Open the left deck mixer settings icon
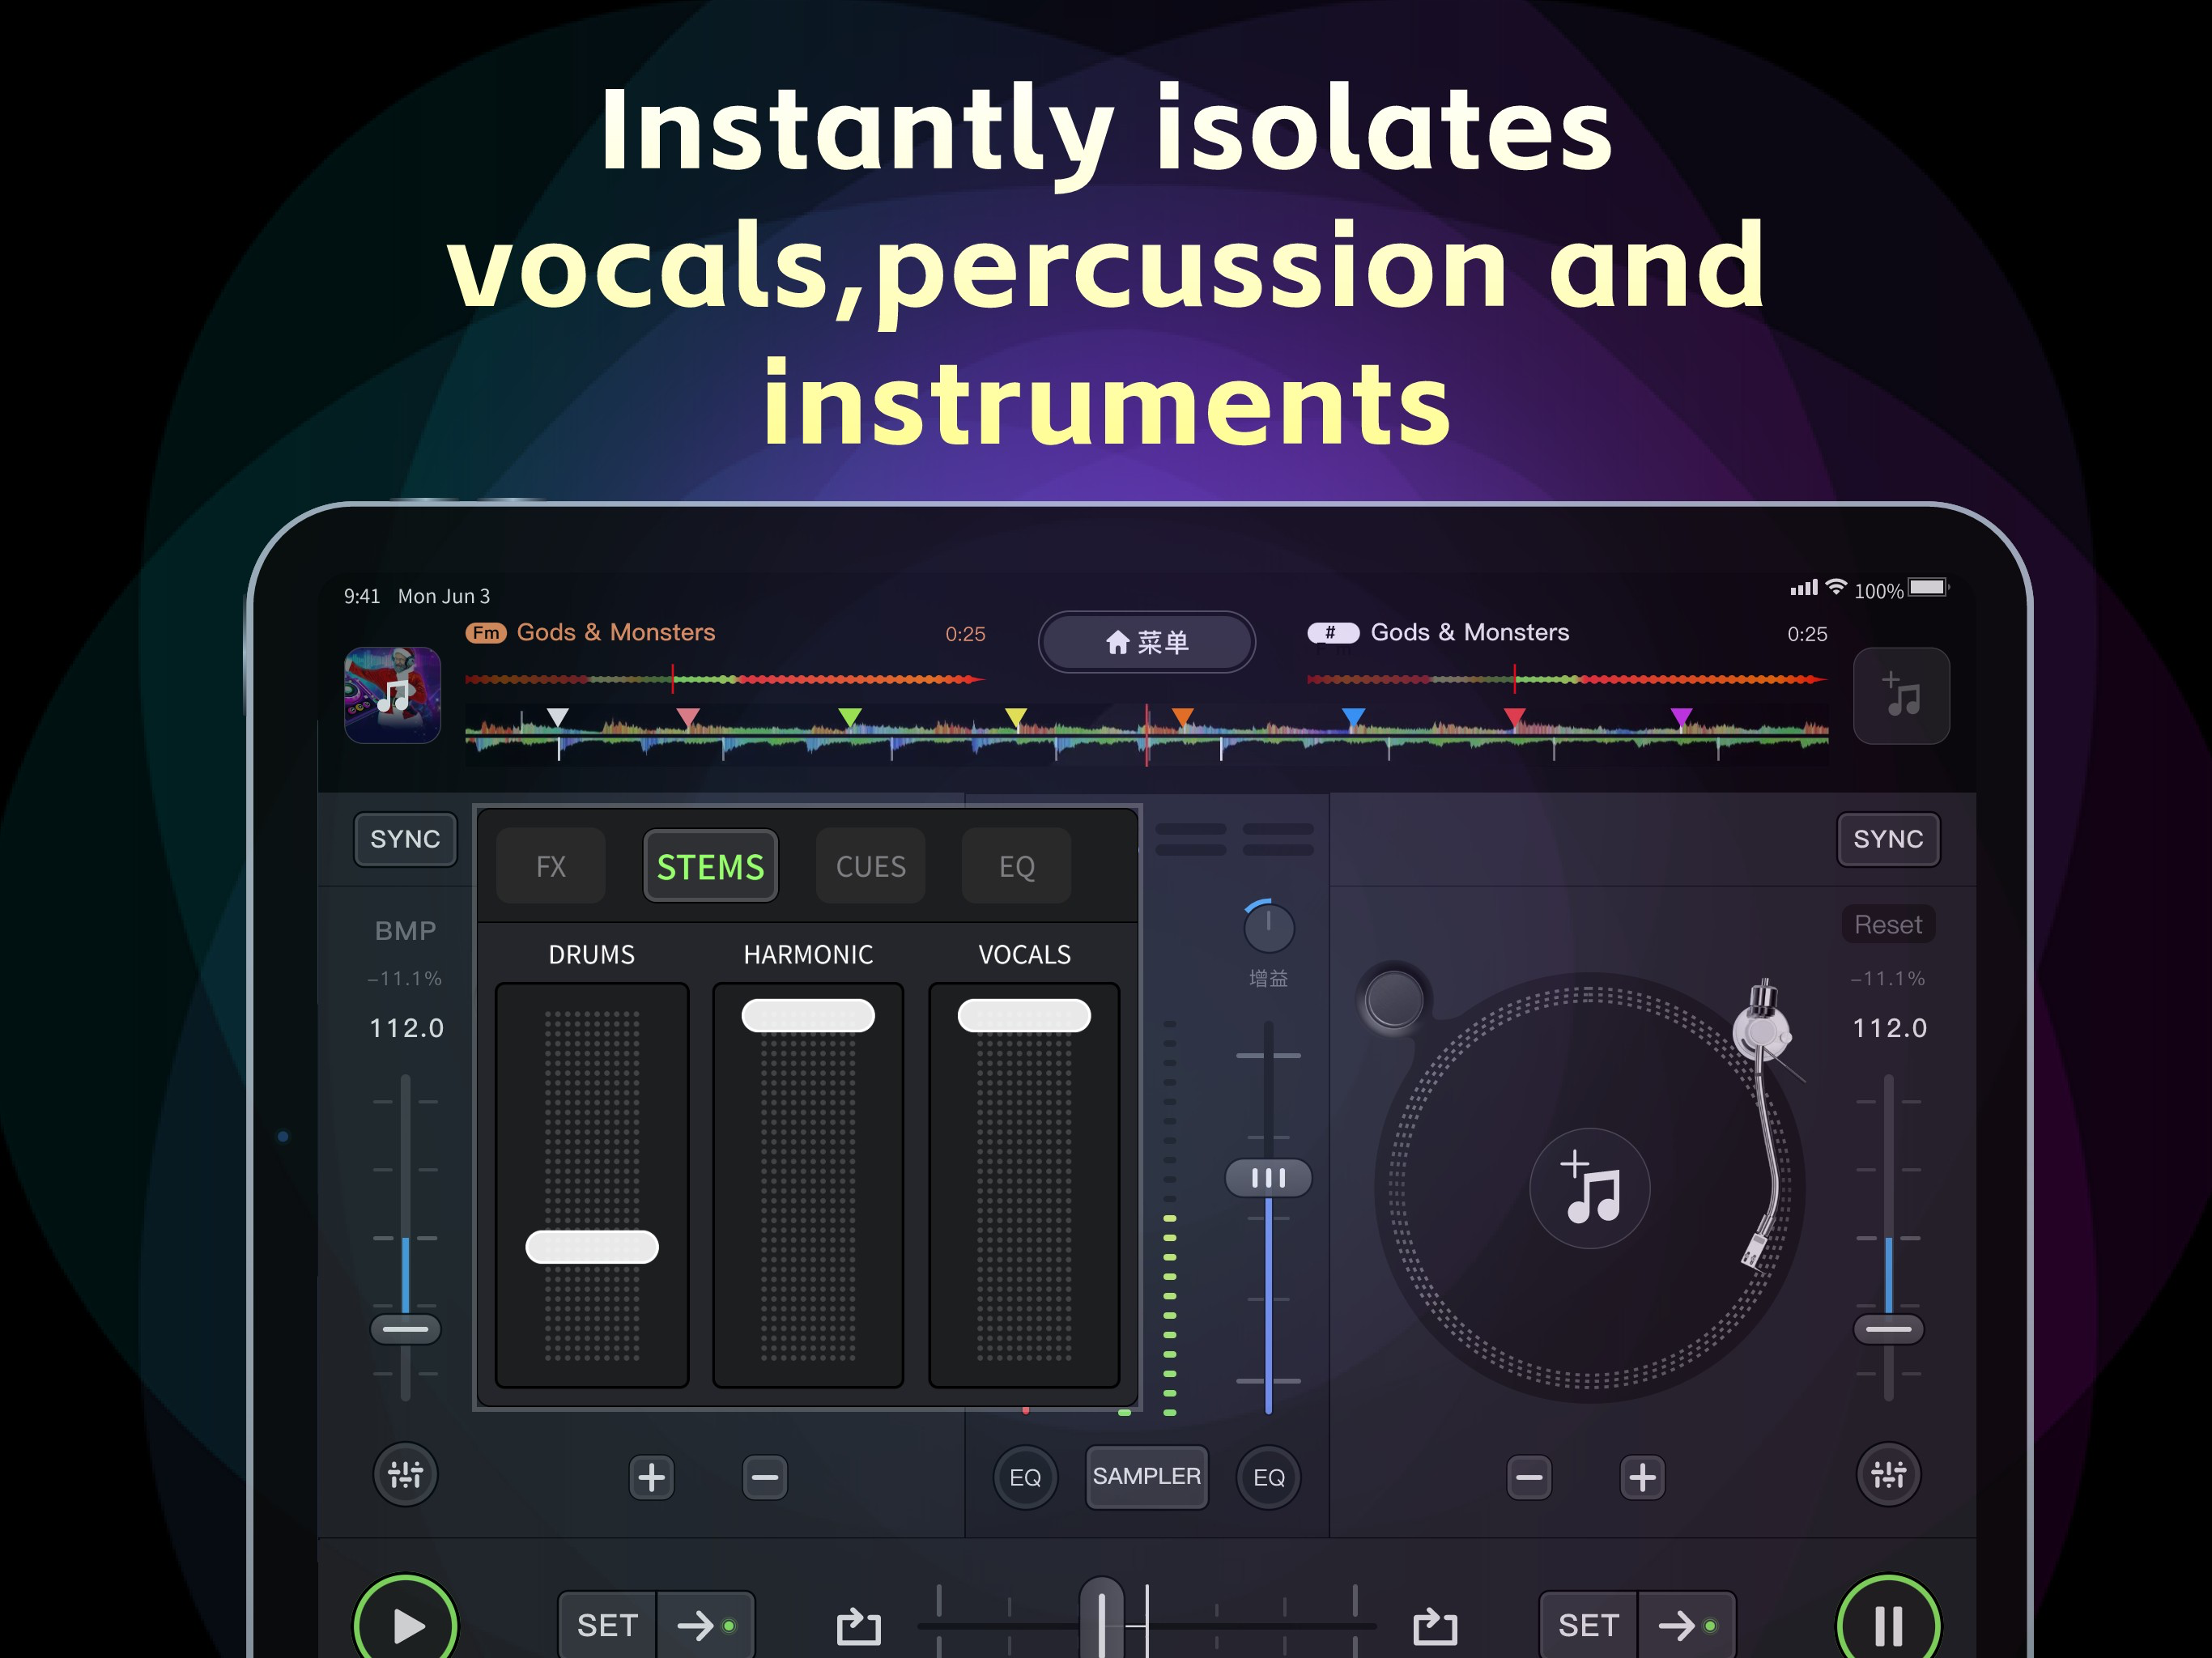This screenshot has height=1658, width=2212. point(405,1474)
